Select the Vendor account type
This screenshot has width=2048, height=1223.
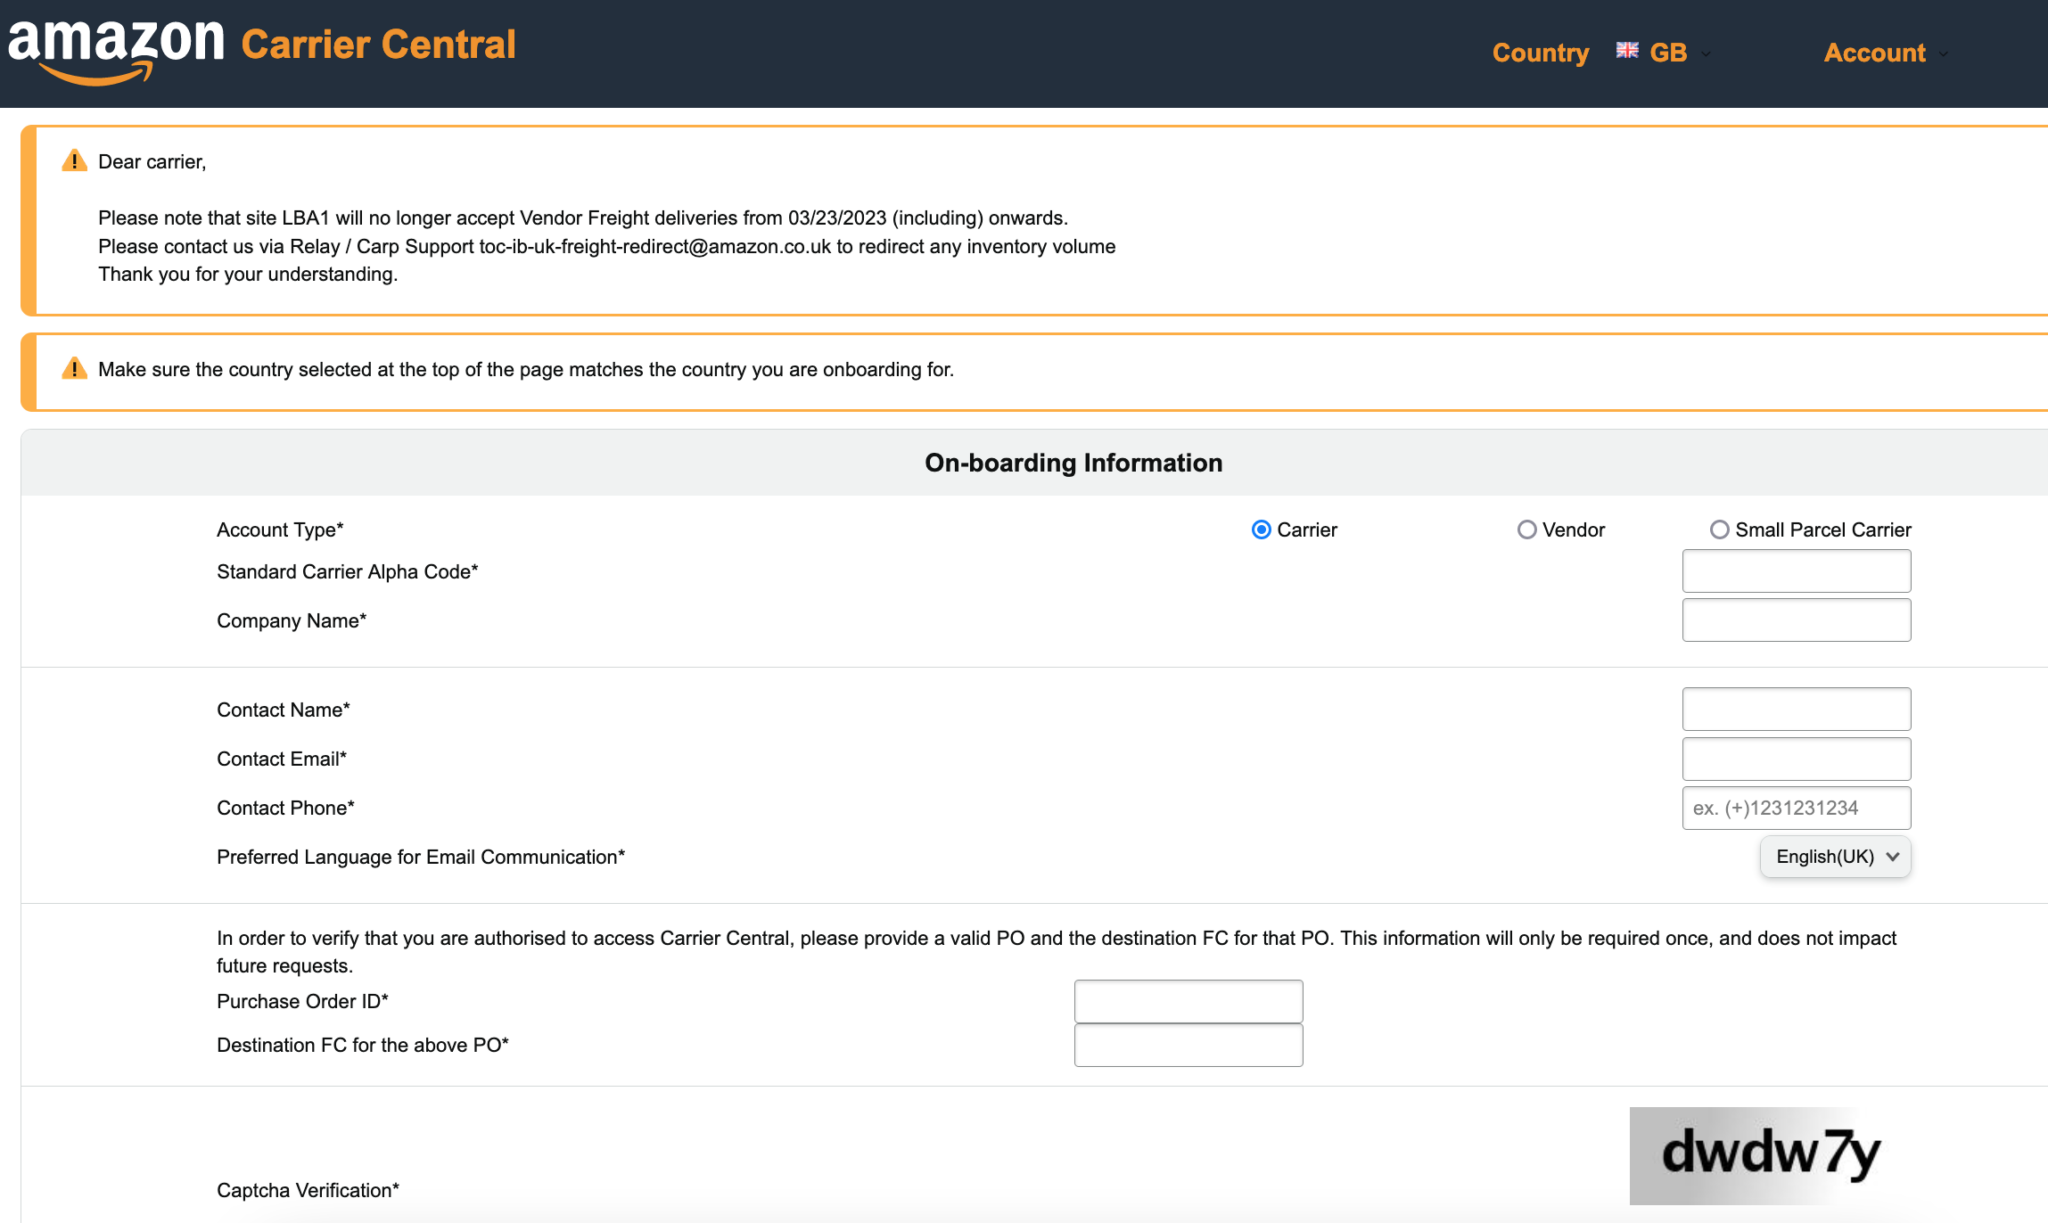pyautogui.click(x=1527, y=529)
